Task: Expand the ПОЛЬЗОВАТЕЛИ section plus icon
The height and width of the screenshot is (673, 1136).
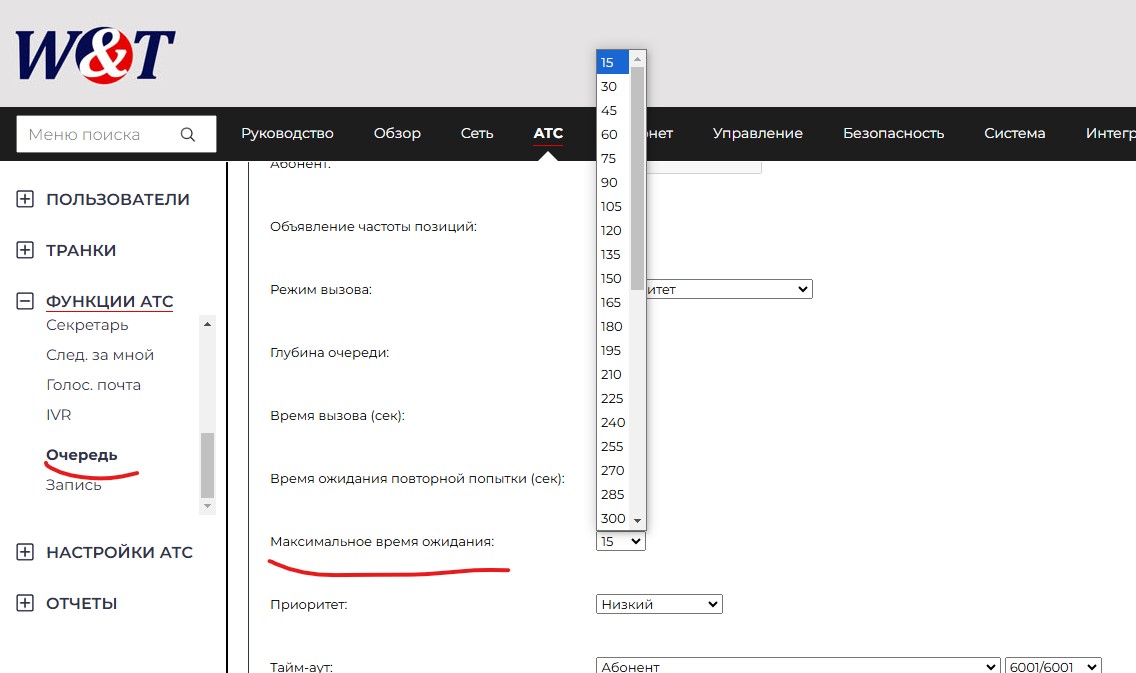Action: (25, 198)
